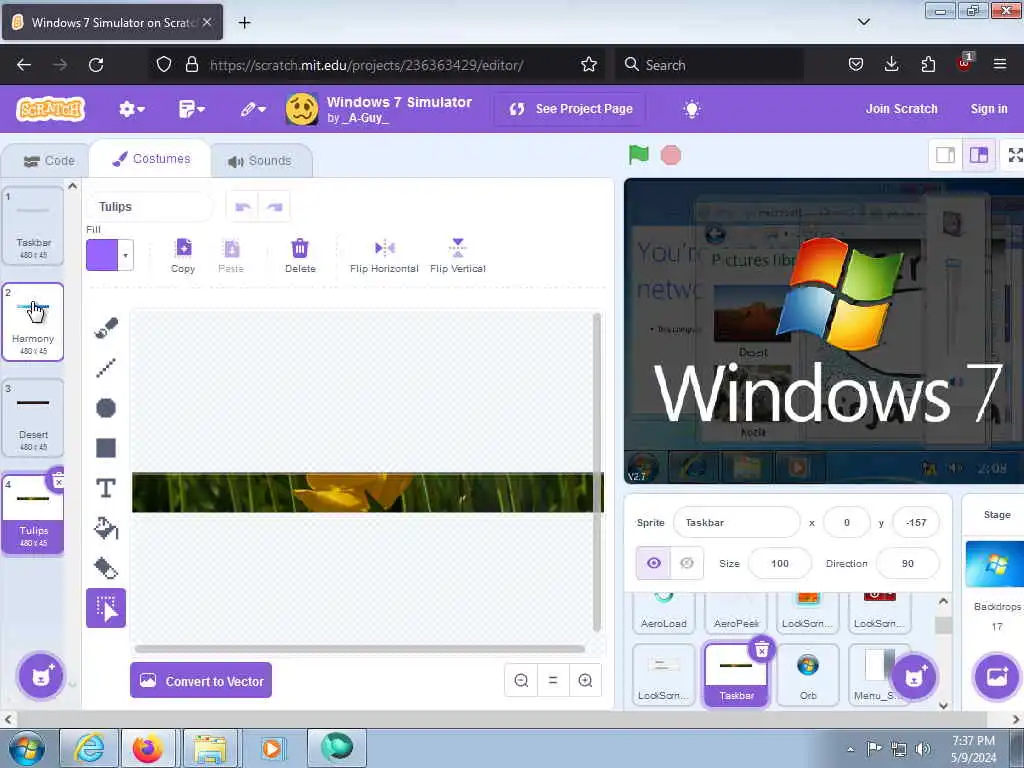Switch to small stage layout
This screenshot has height=768, width=1024.
point(945,155)
